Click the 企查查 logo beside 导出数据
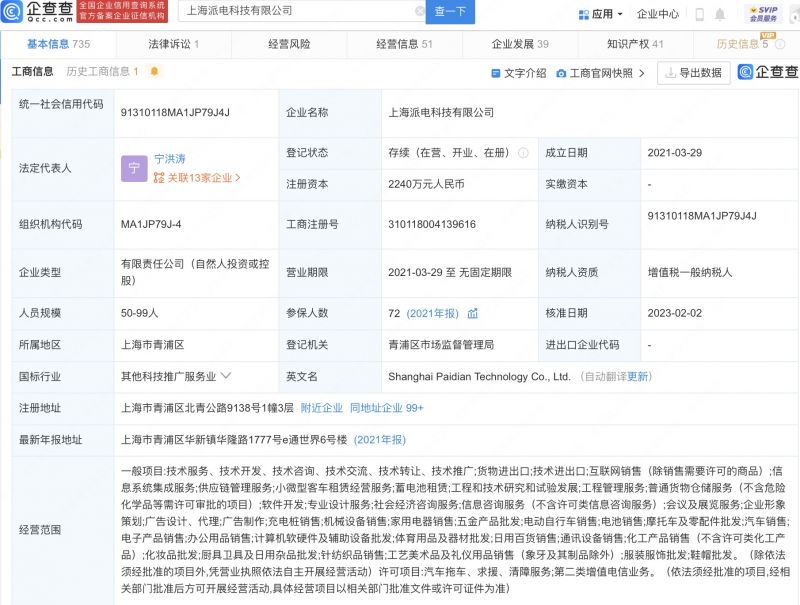This screenshot has height=605, width=800. 768,72
